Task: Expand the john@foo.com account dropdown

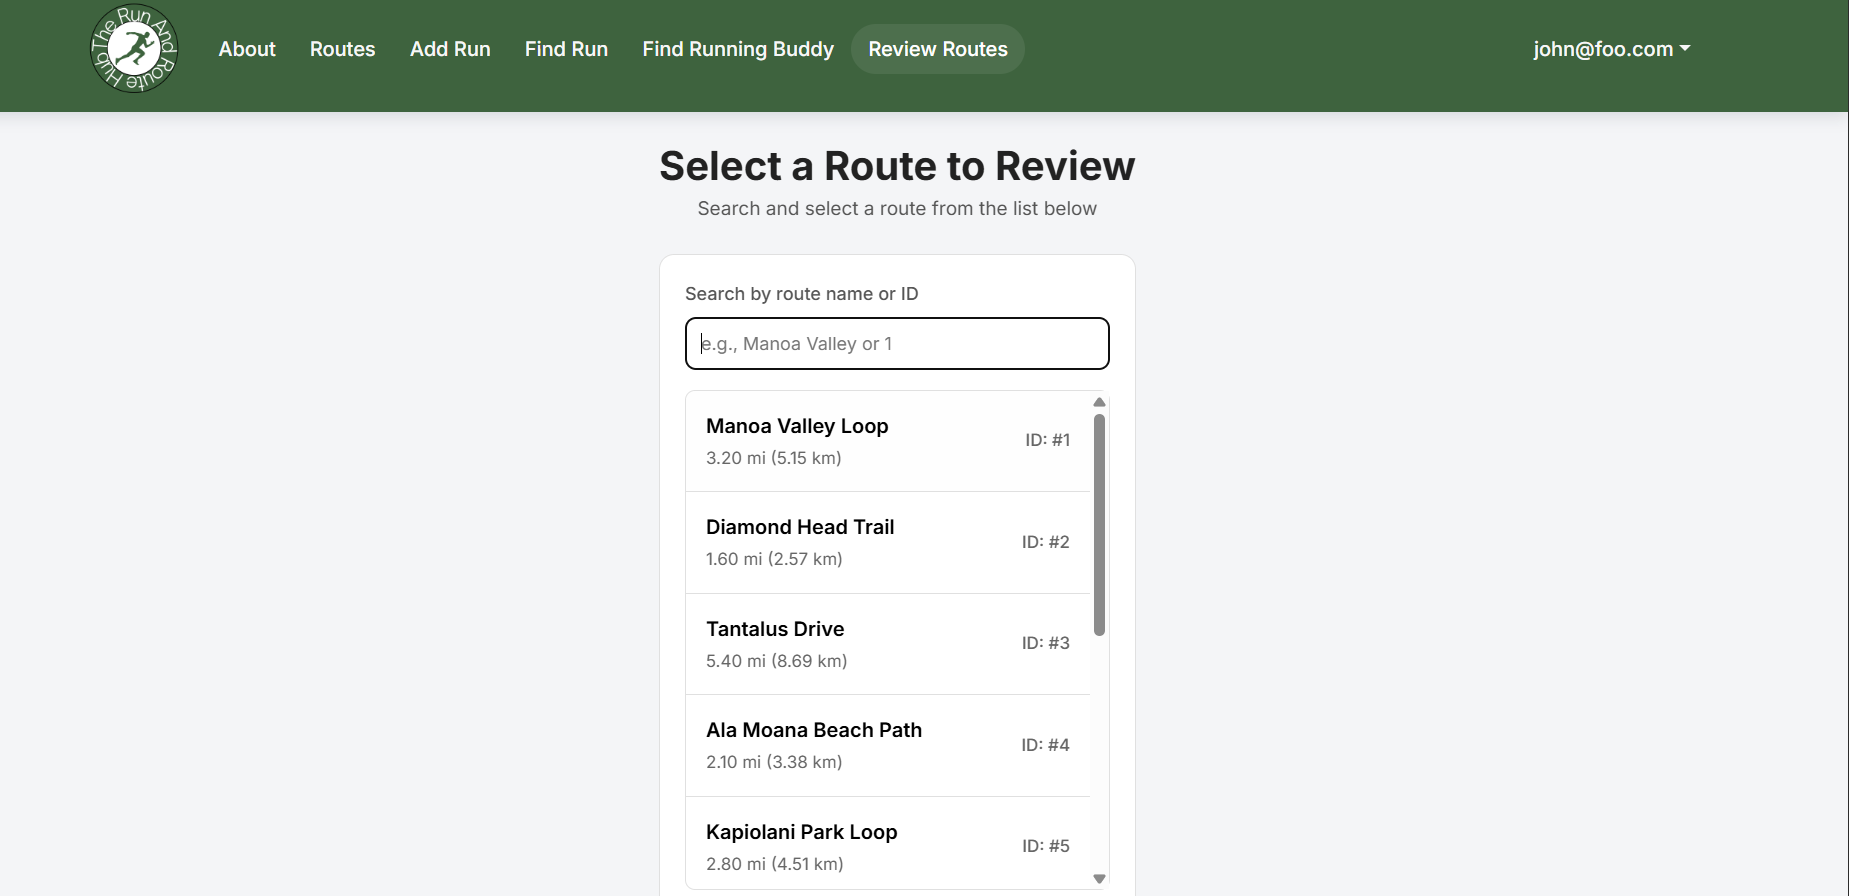Action: click(x=1610, y=49)
